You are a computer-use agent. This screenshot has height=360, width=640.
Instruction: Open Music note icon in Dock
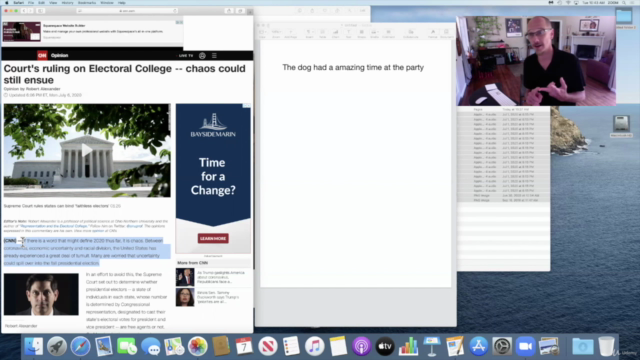pos(314,347)
